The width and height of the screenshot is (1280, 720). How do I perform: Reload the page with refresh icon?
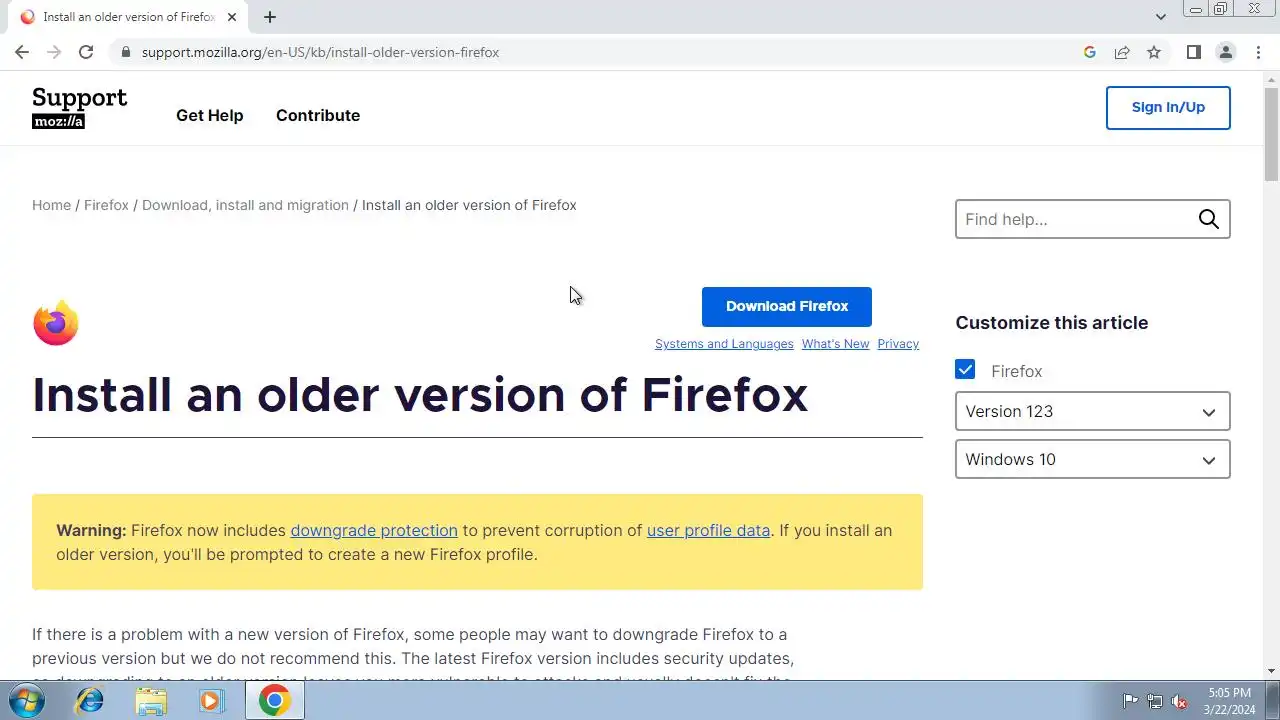[86, 52]
